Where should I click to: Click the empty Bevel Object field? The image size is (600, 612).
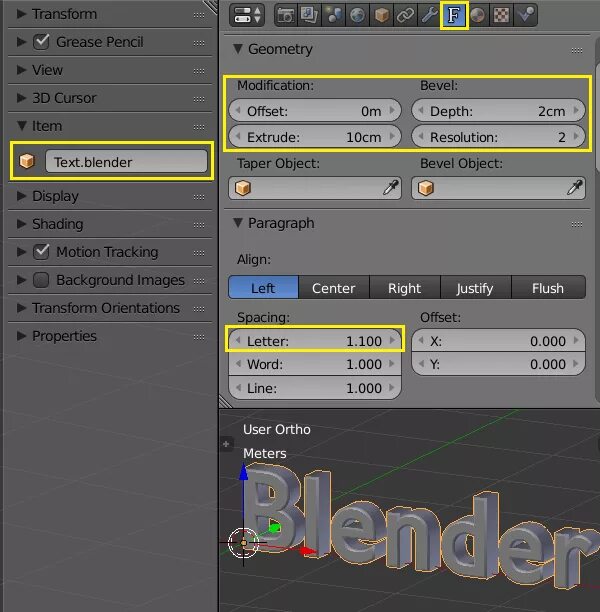[x=499, y=188]
